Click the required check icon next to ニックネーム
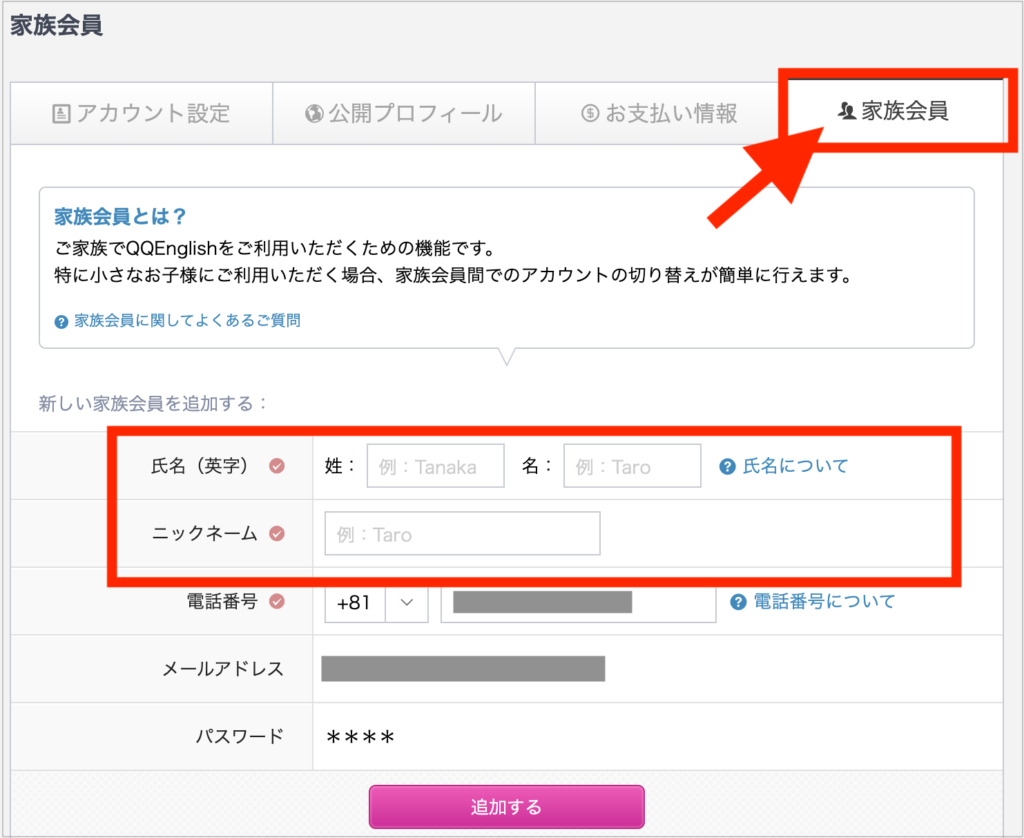This screenshot has width=1024, height=838. [277, 534]
